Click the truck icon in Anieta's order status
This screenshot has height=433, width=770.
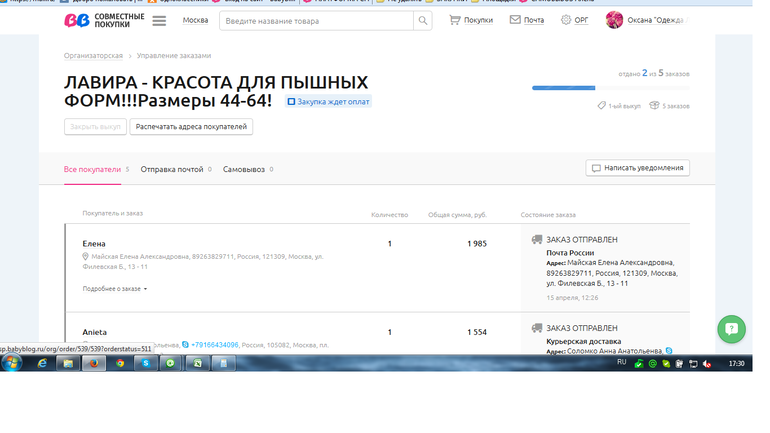click(537, 328)
